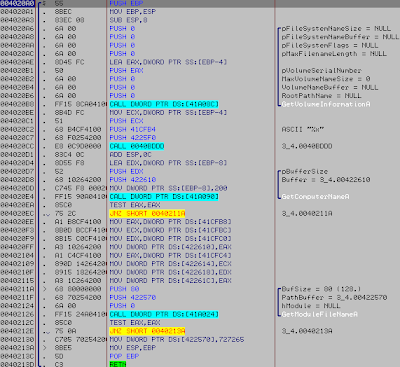Viewport: 400px width, 367px height.
Task: Select the CALL DWORD PTR DS:[41A08C] instruction
Action: click(164, 104)
